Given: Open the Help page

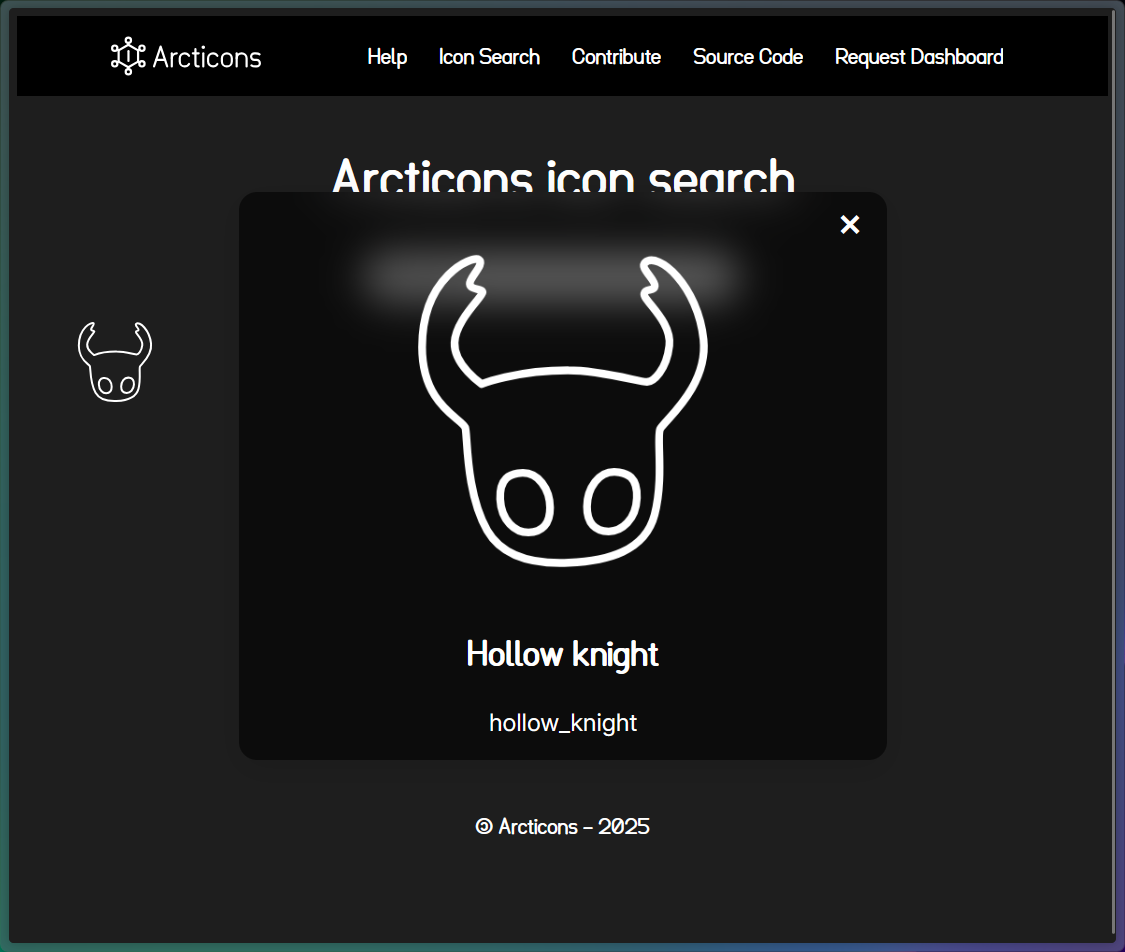Looking at the screenshot, I should [387, 57].
